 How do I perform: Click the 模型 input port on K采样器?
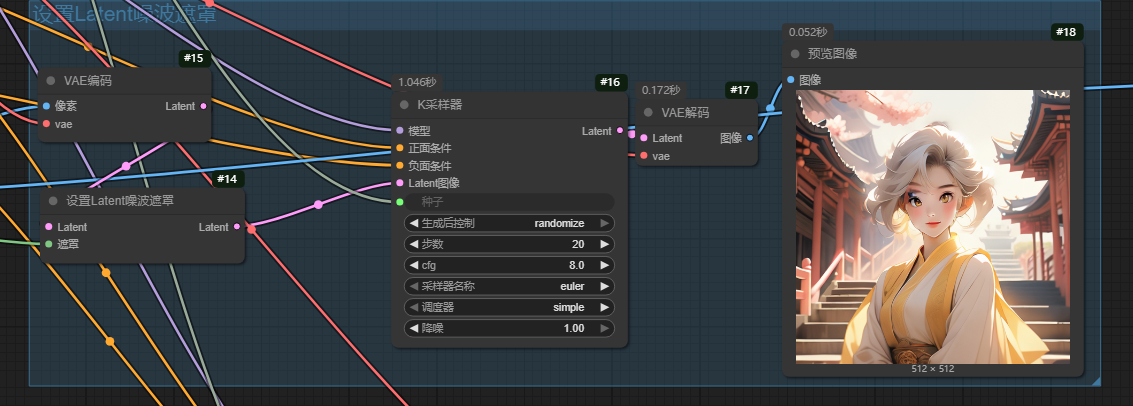pyautogui.click(x=400, y=131)
